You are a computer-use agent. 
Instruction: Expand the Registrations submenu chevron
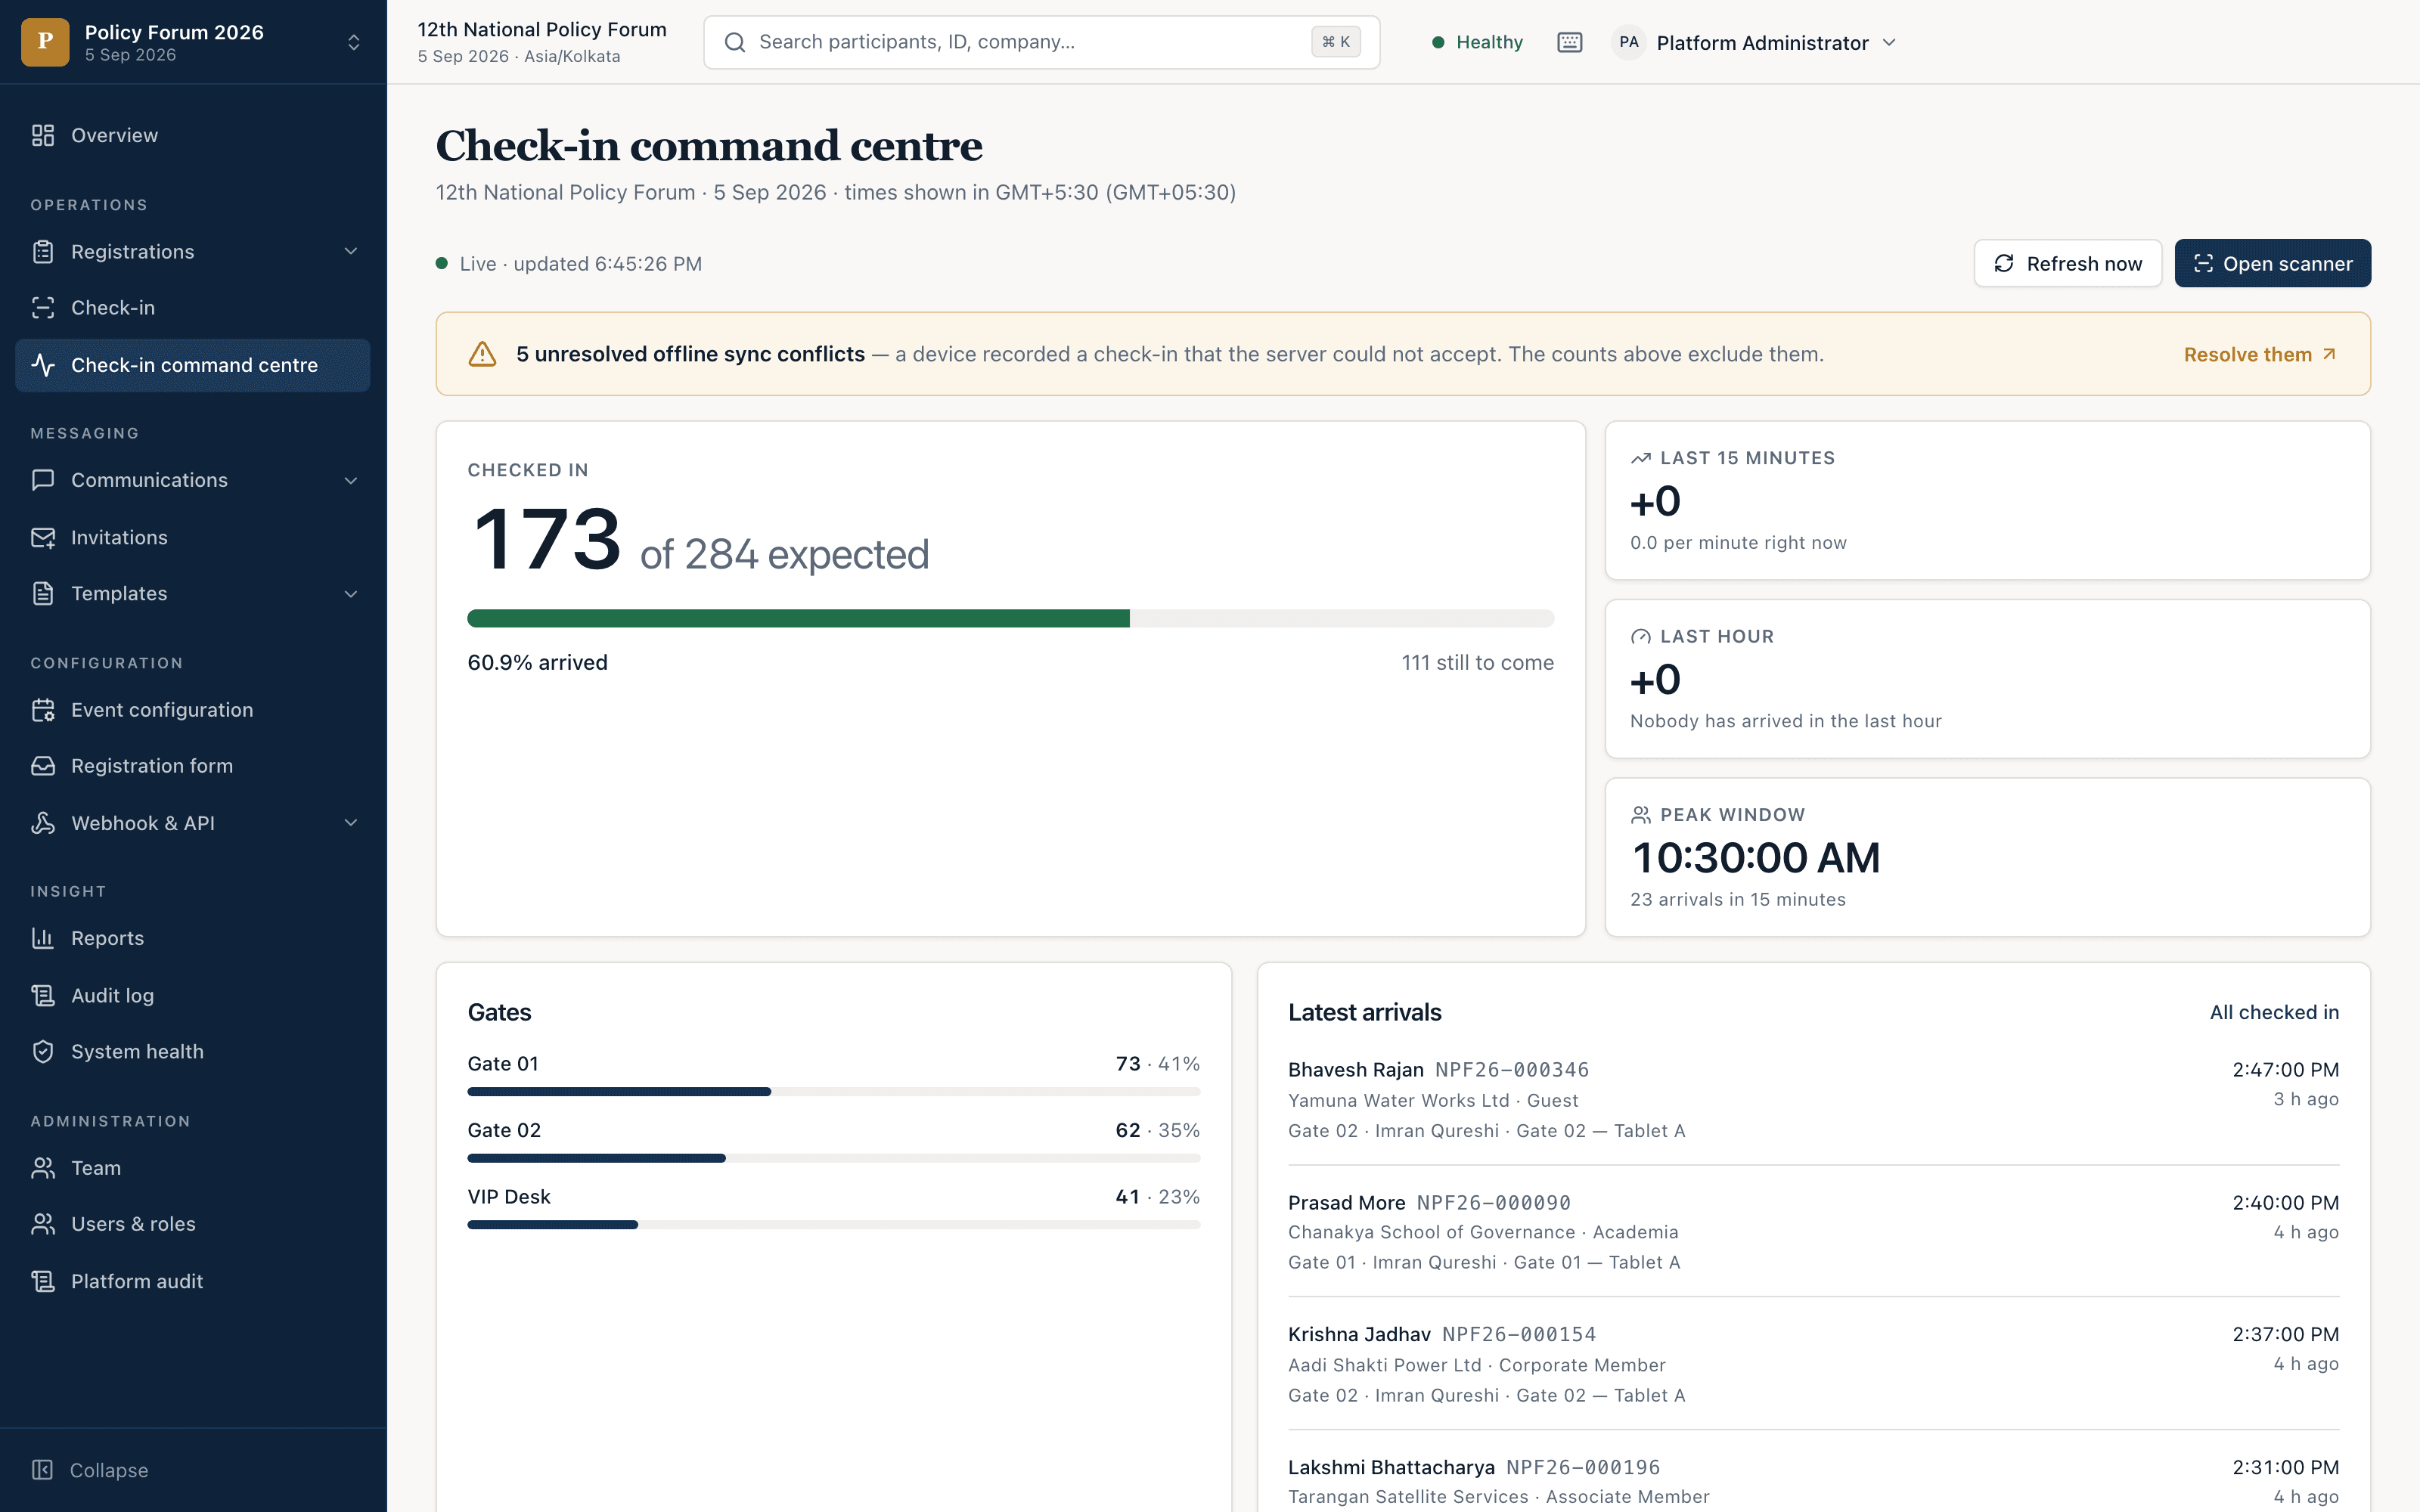tap(351, 252)
